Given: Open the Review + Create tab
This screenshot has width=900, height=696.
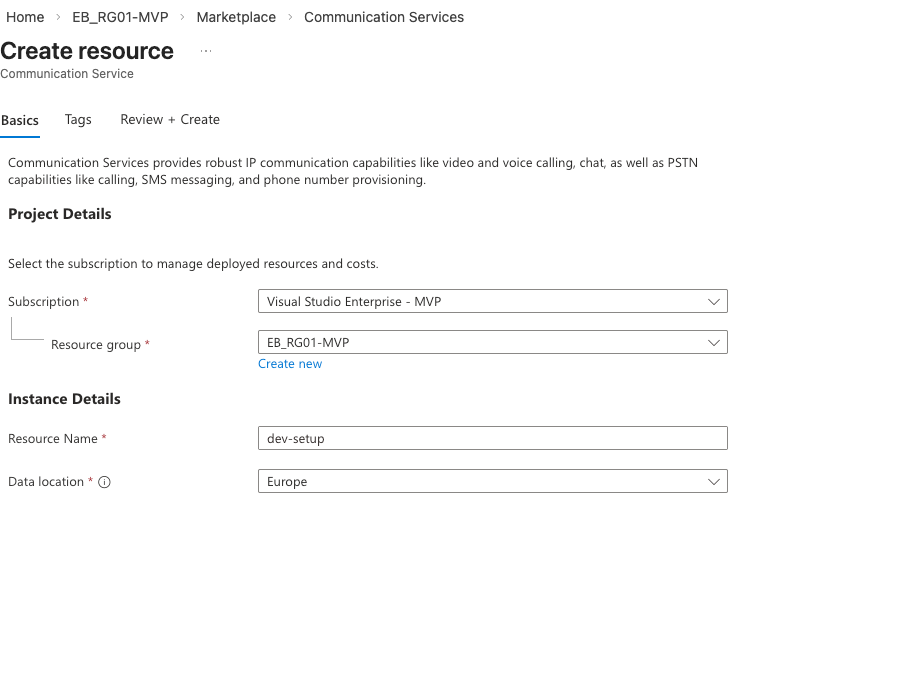Looking at the screenshot, I should pyautogui.click(x=169, y=119).
